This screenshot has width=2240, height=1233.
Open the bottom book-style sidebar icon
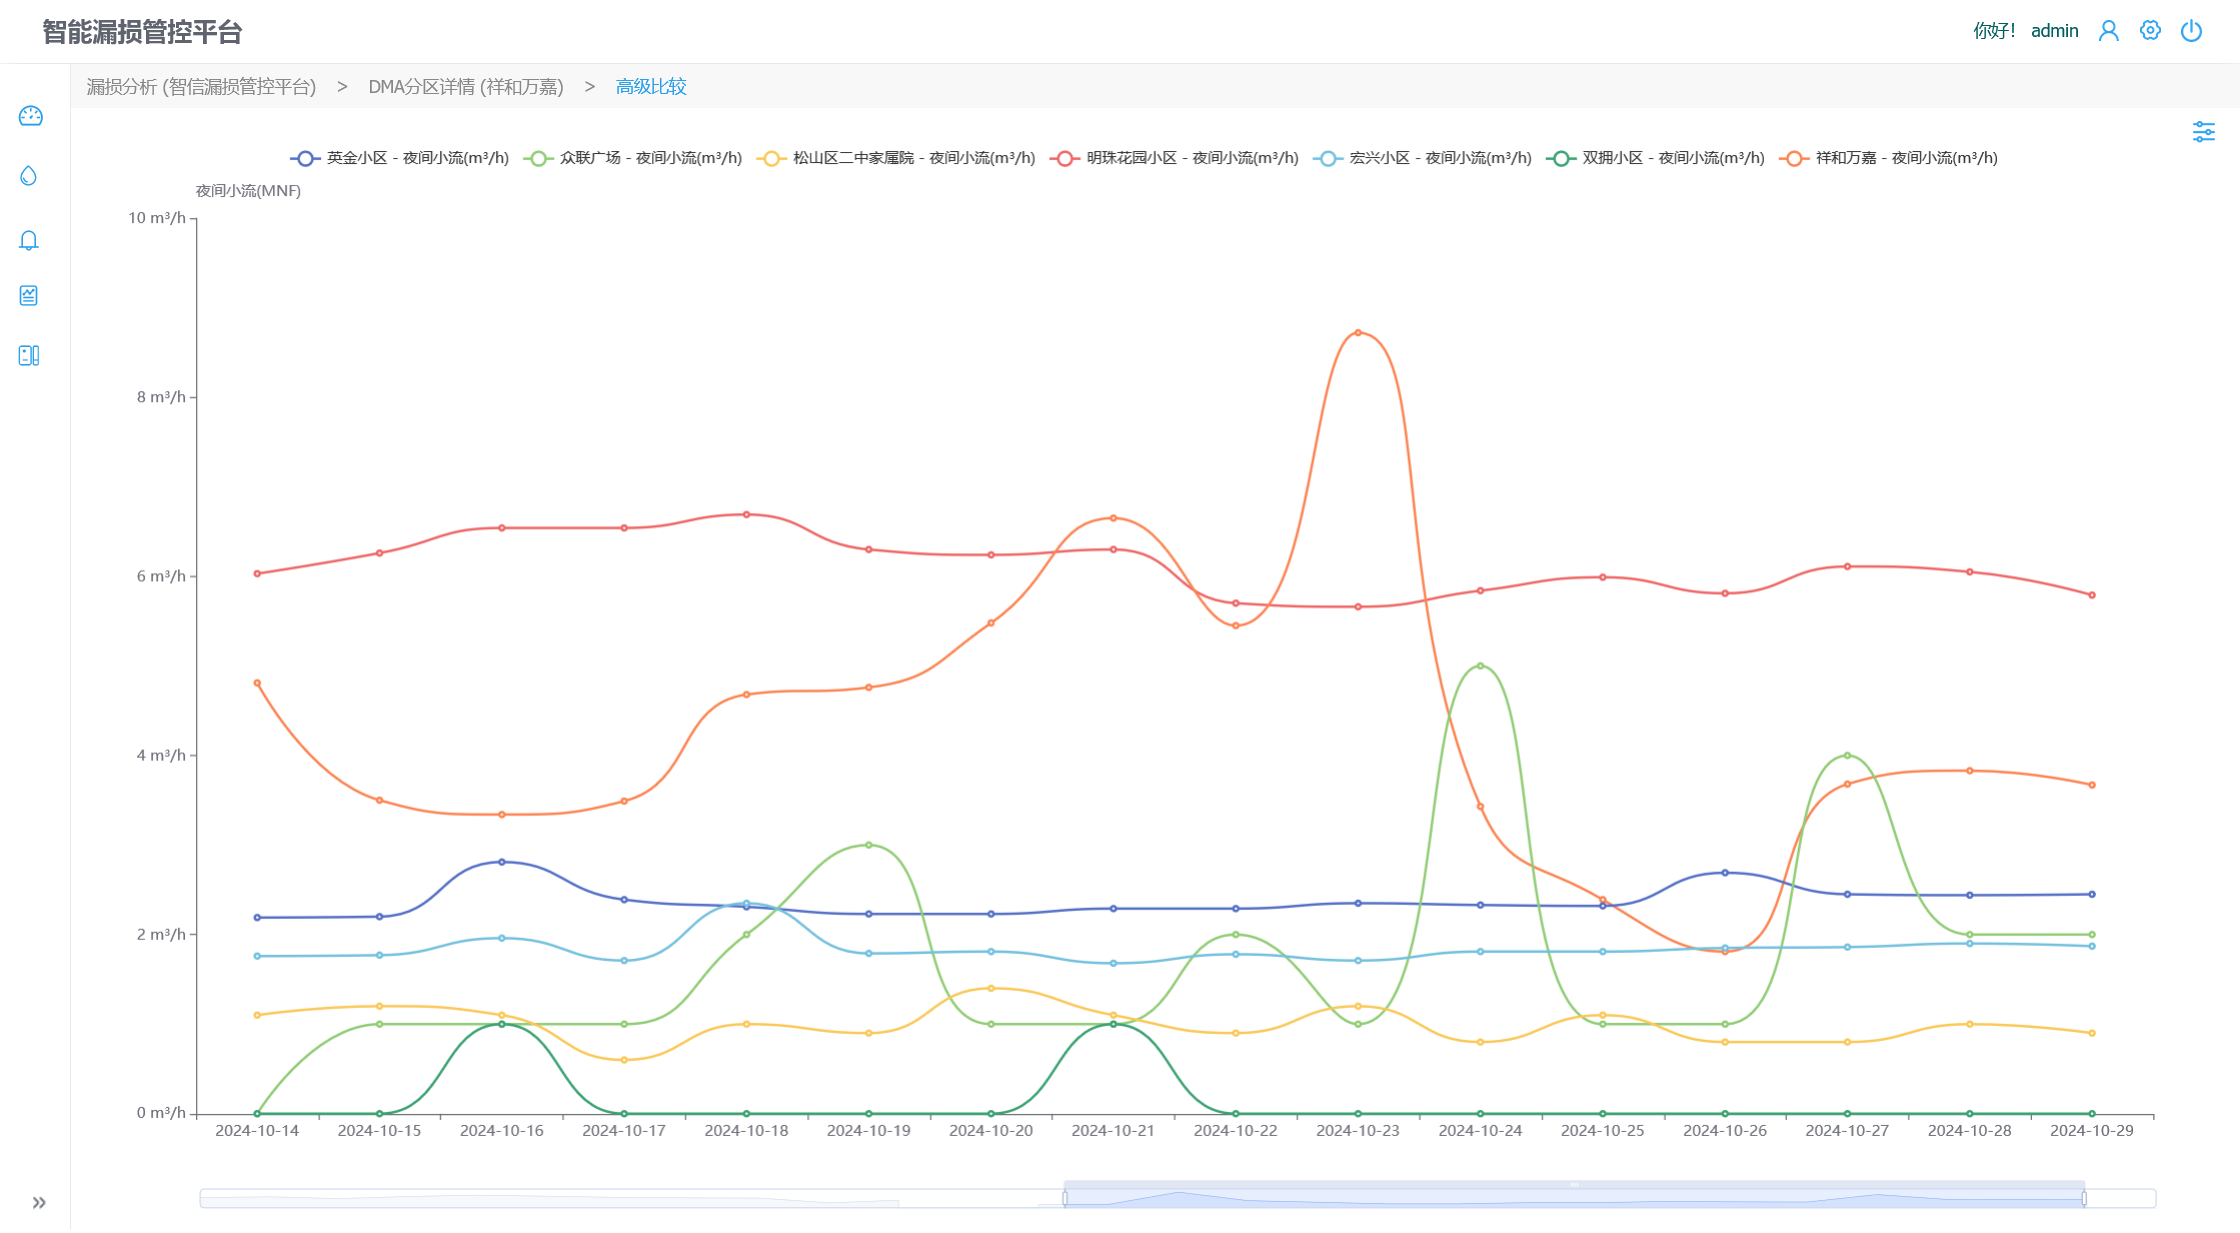tap(29, 355)
